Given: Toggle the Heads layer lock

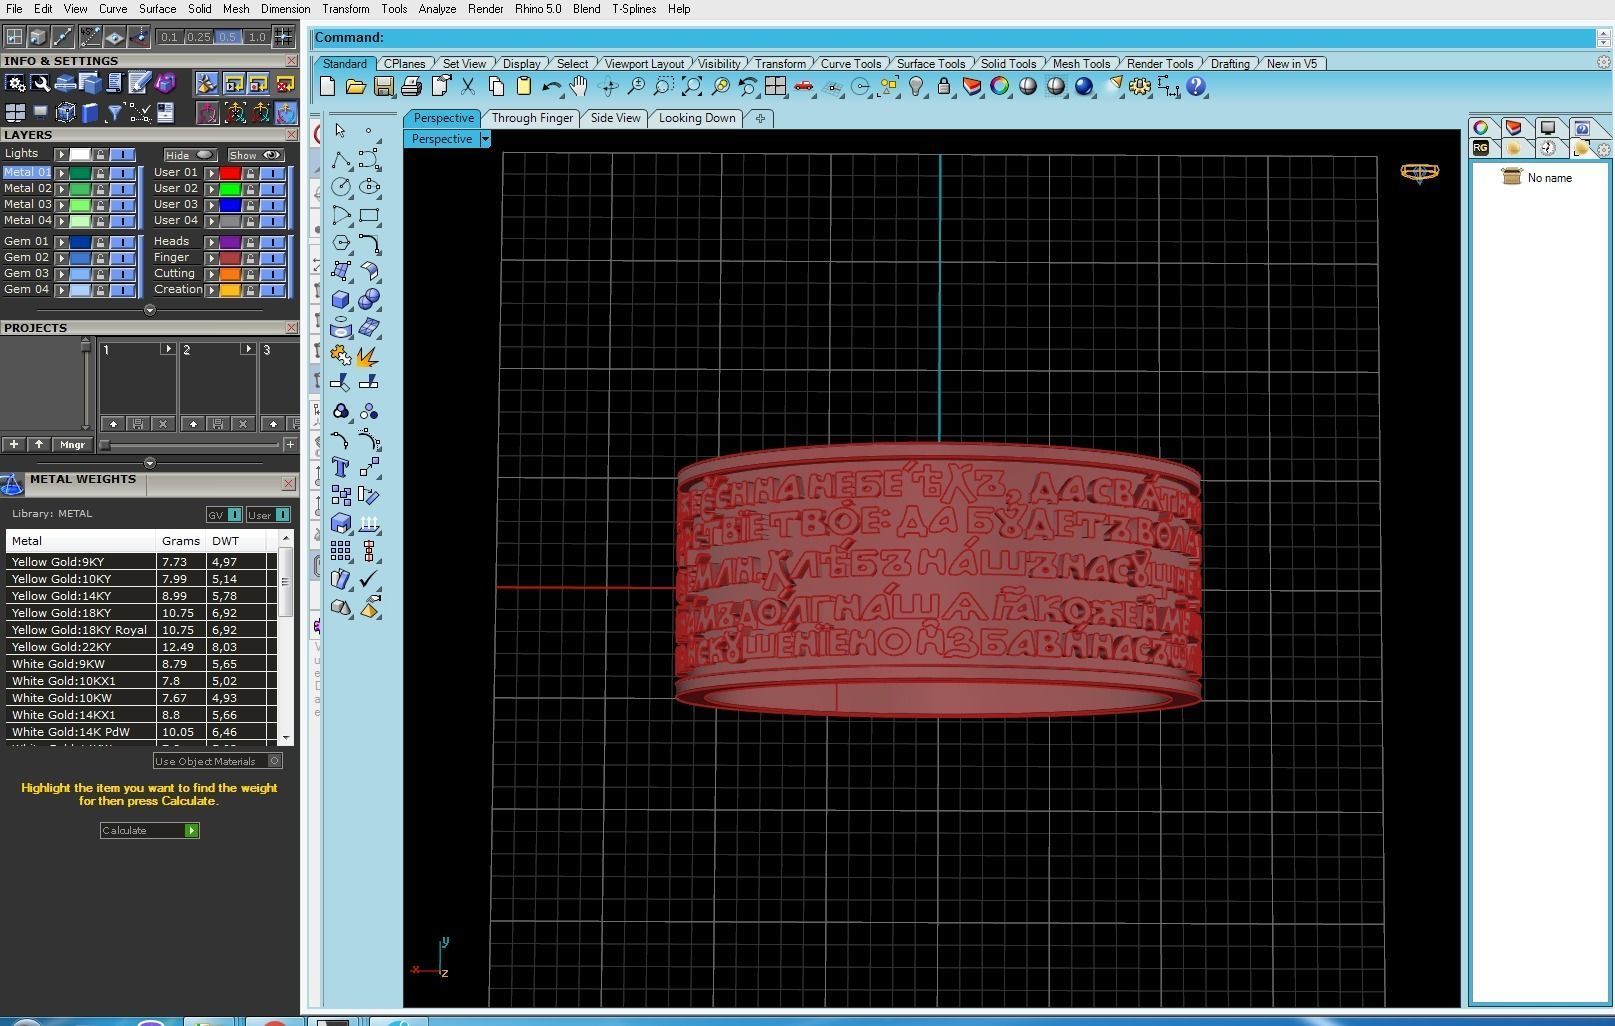Looking at the screenshot, I should [250, 242].
